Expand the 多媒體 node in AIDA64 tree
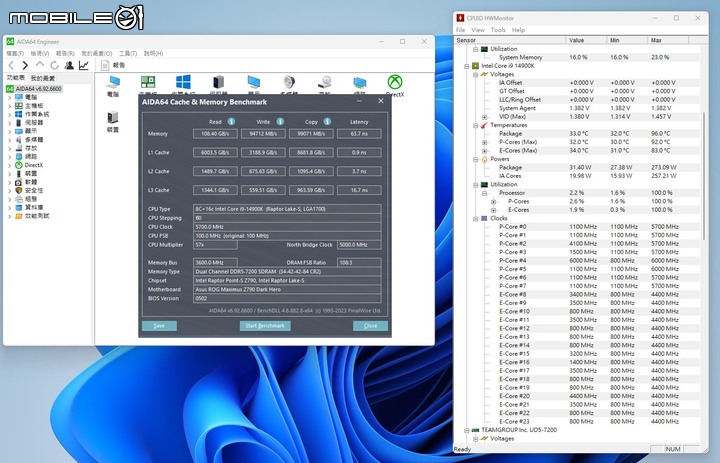 [x=10, y=140]
